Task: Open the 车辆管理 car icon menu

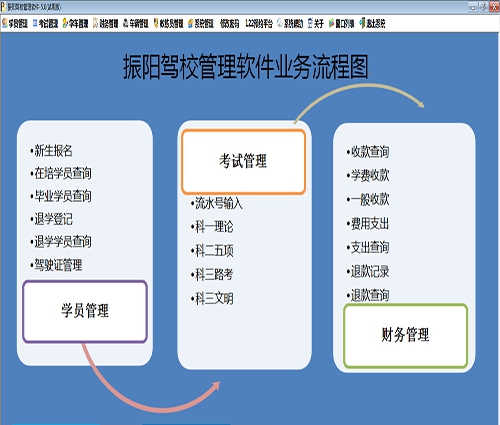Action: pos(126,23)
